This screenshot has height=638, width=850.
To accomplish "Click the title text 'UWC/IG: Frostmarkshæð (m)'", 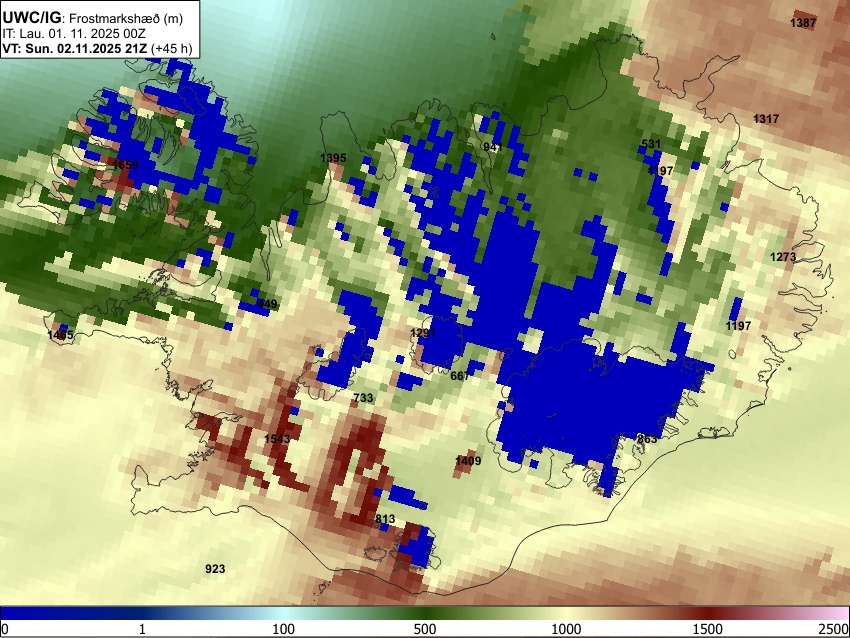I will pos(93,18).
